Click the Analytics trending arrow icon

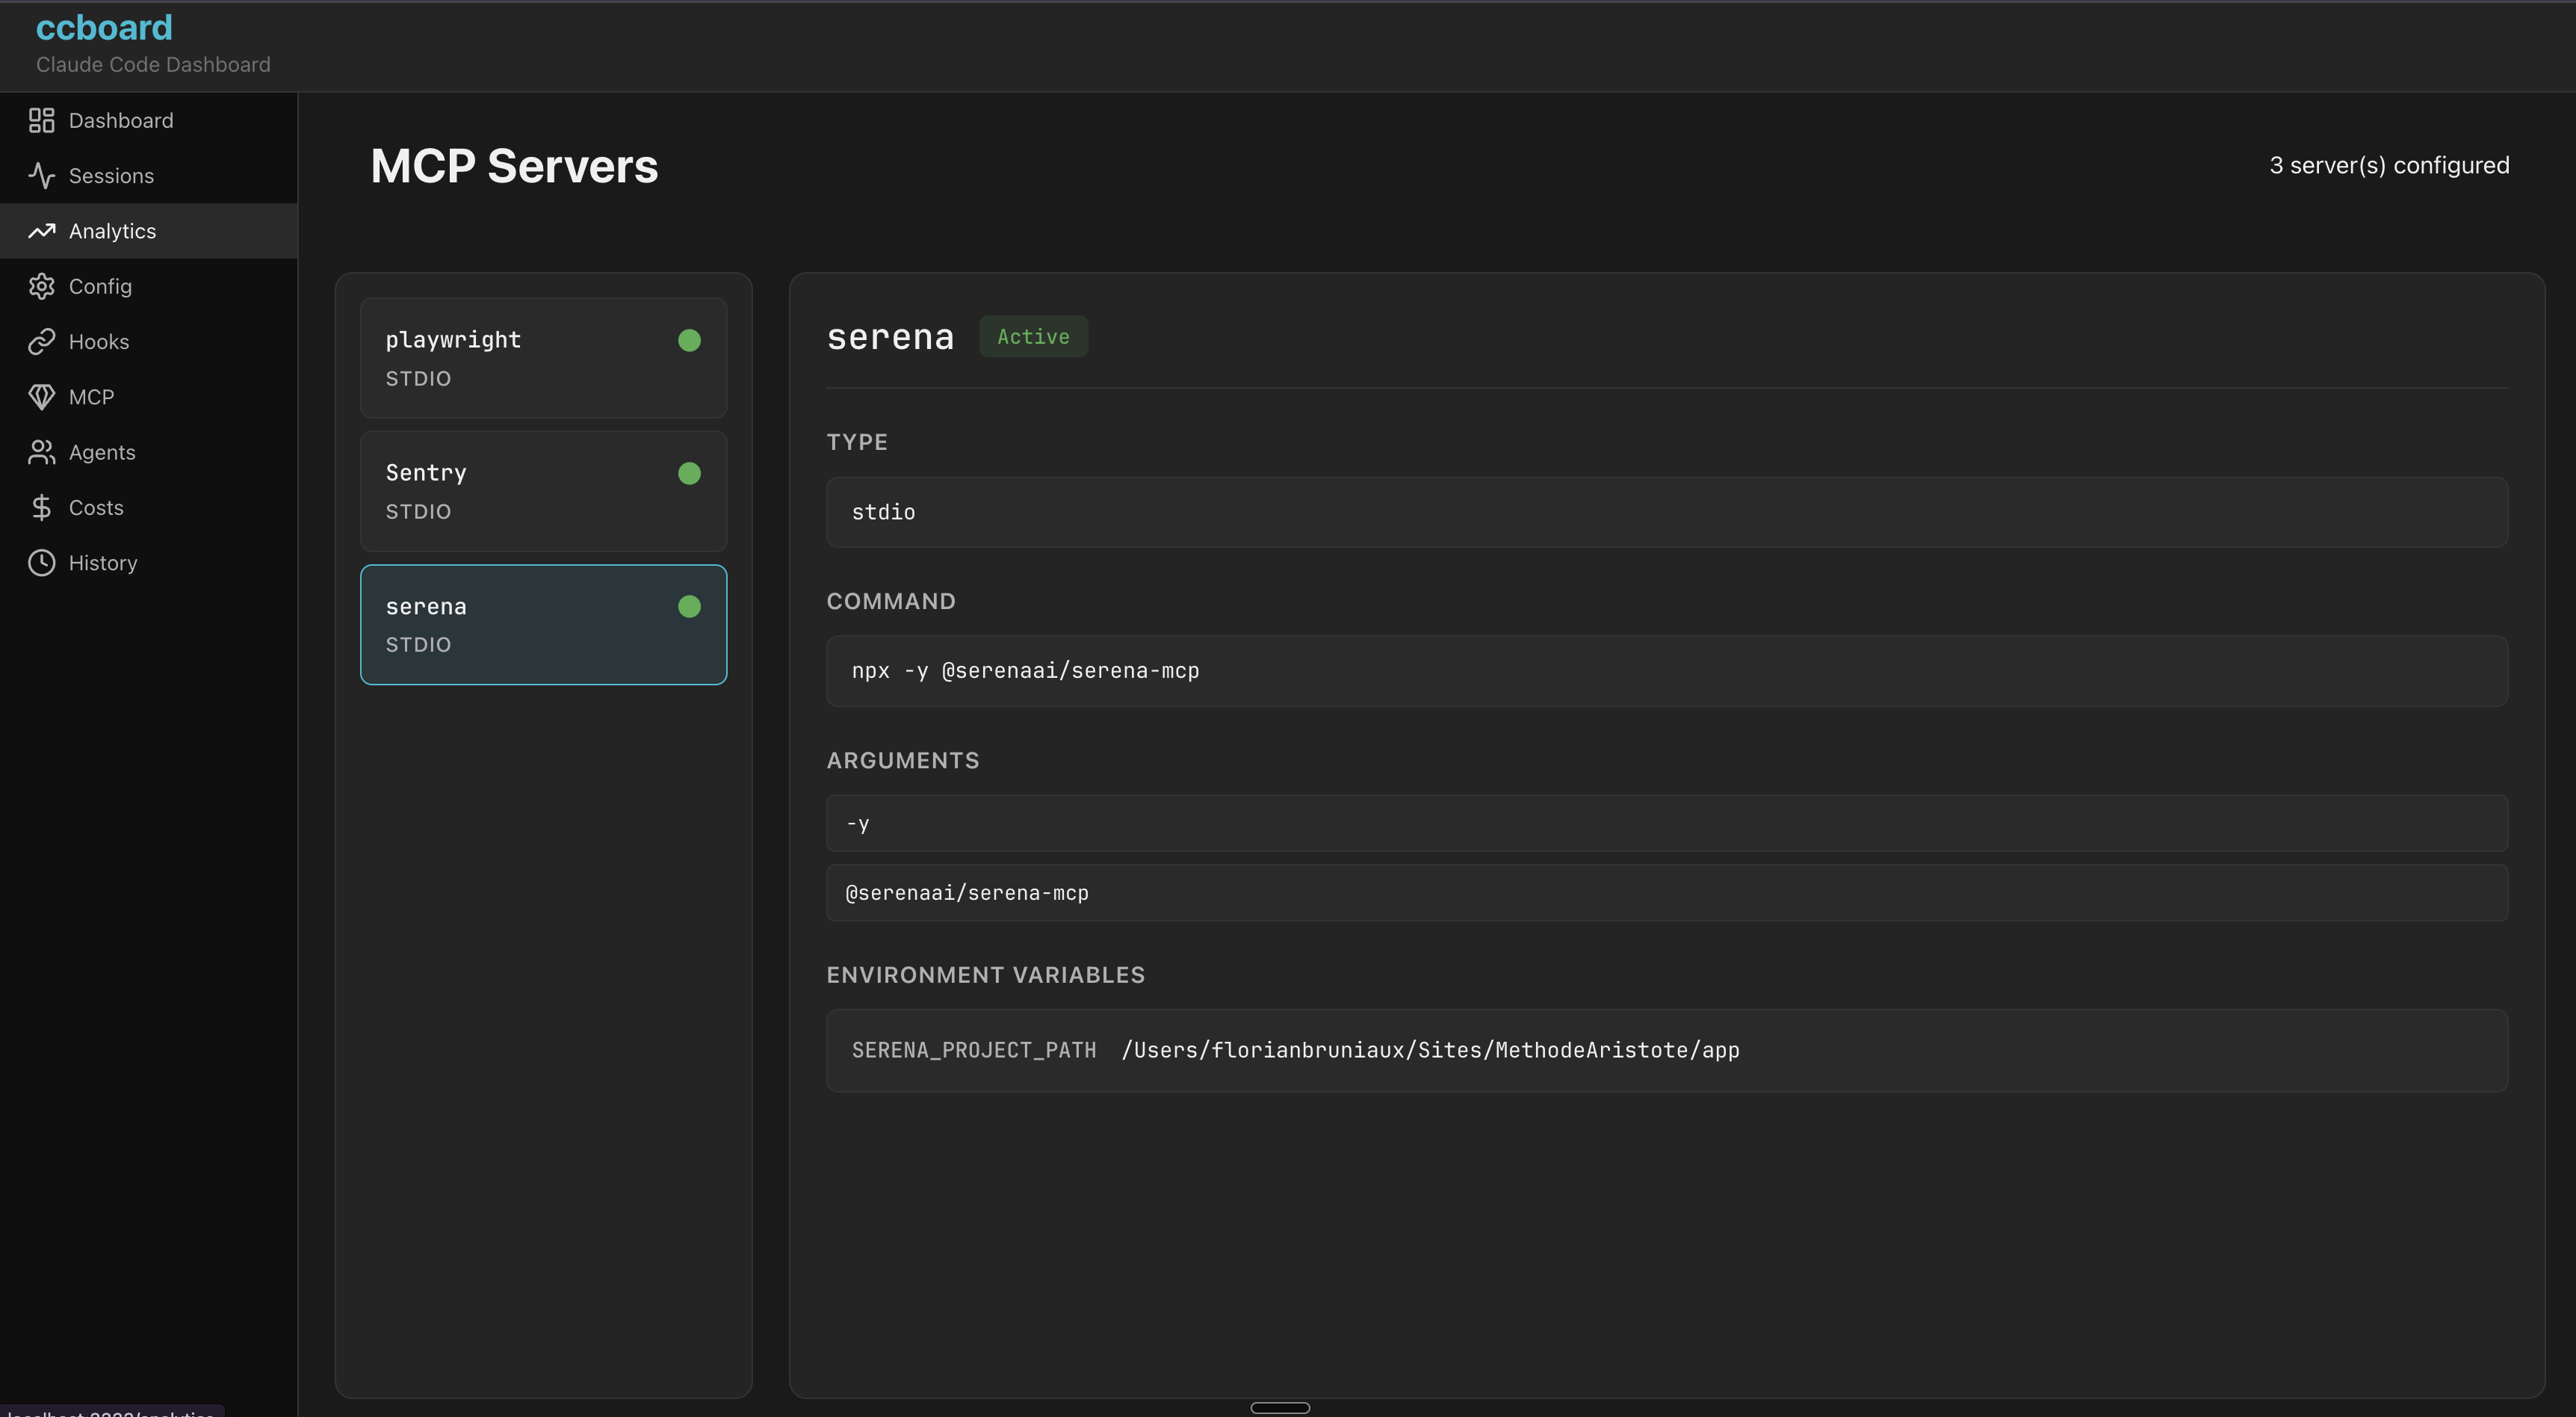pos(41,231)
